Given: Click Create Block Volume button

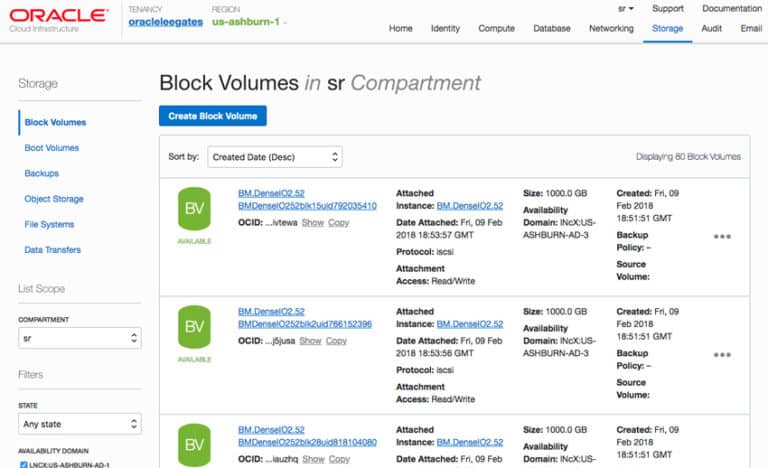Looking at the screenshot, I should coord(213,116).
